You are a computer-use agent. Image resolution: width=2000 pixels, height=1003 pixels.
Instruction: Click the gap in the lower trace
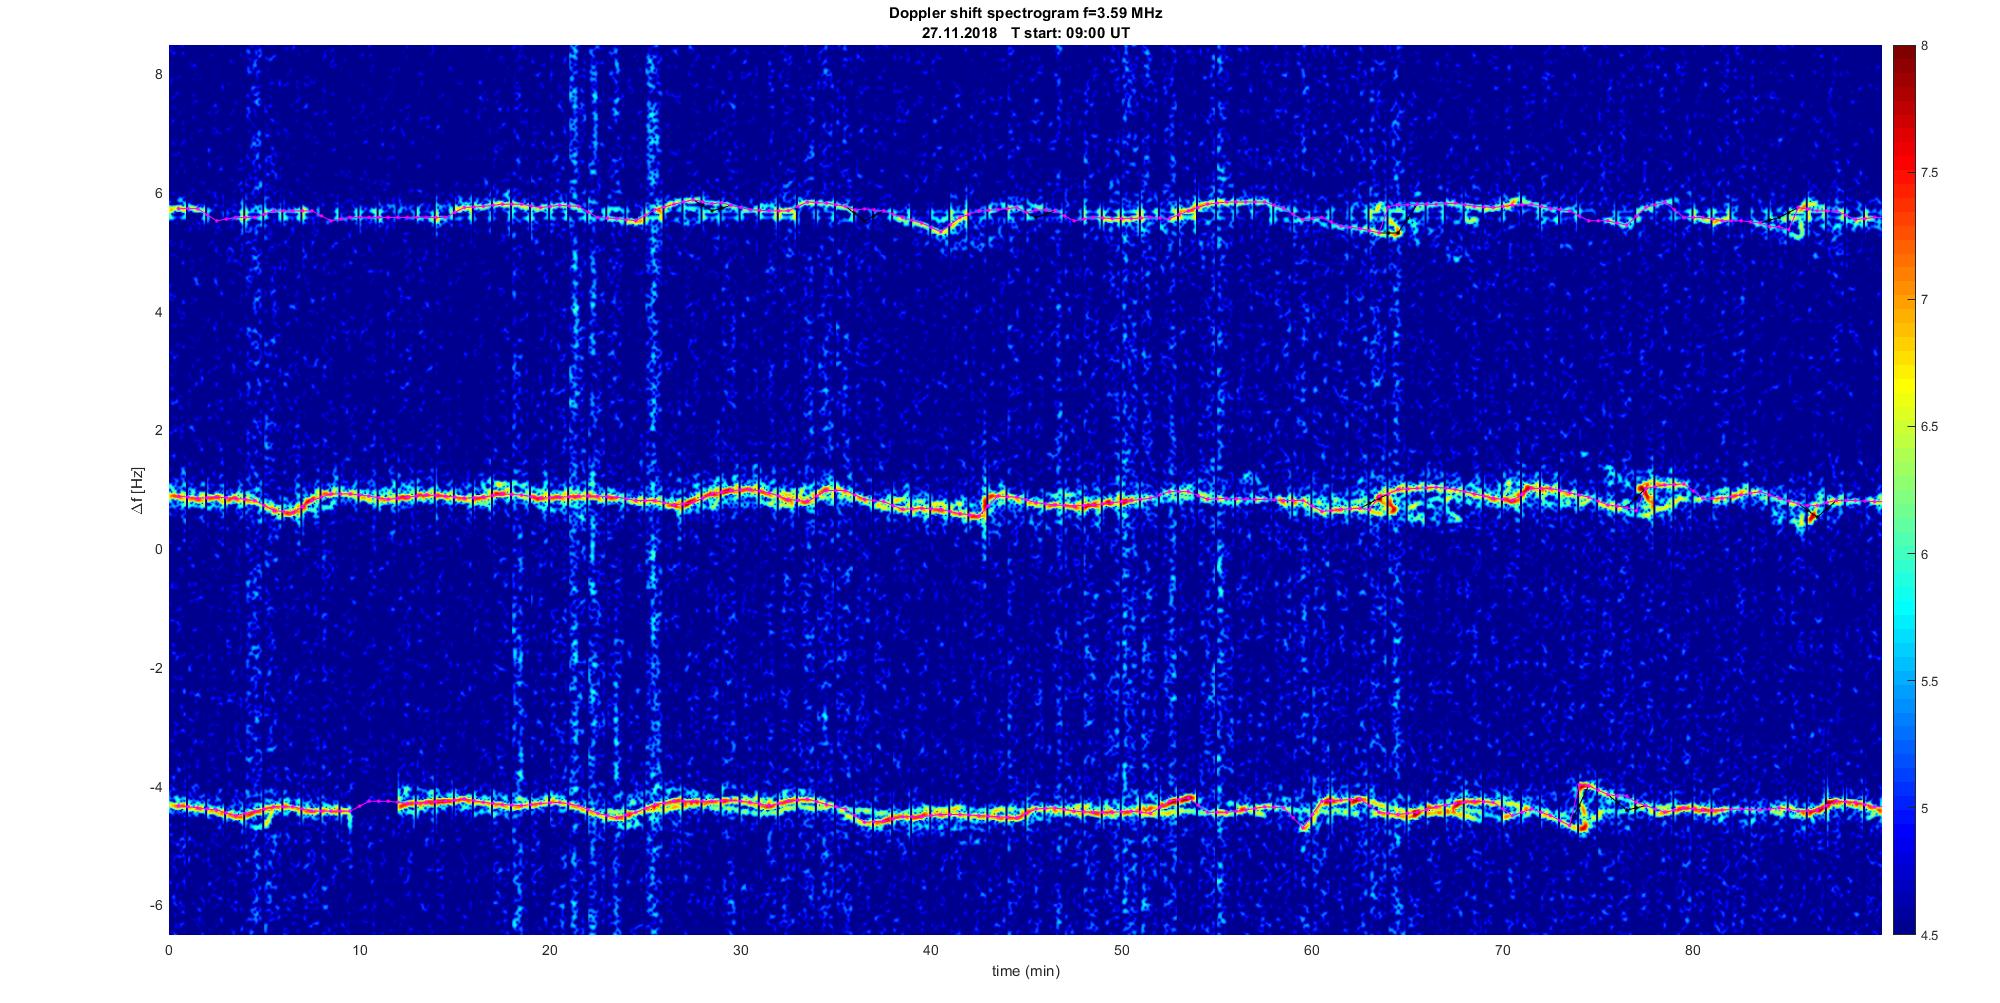click(375, 803)
